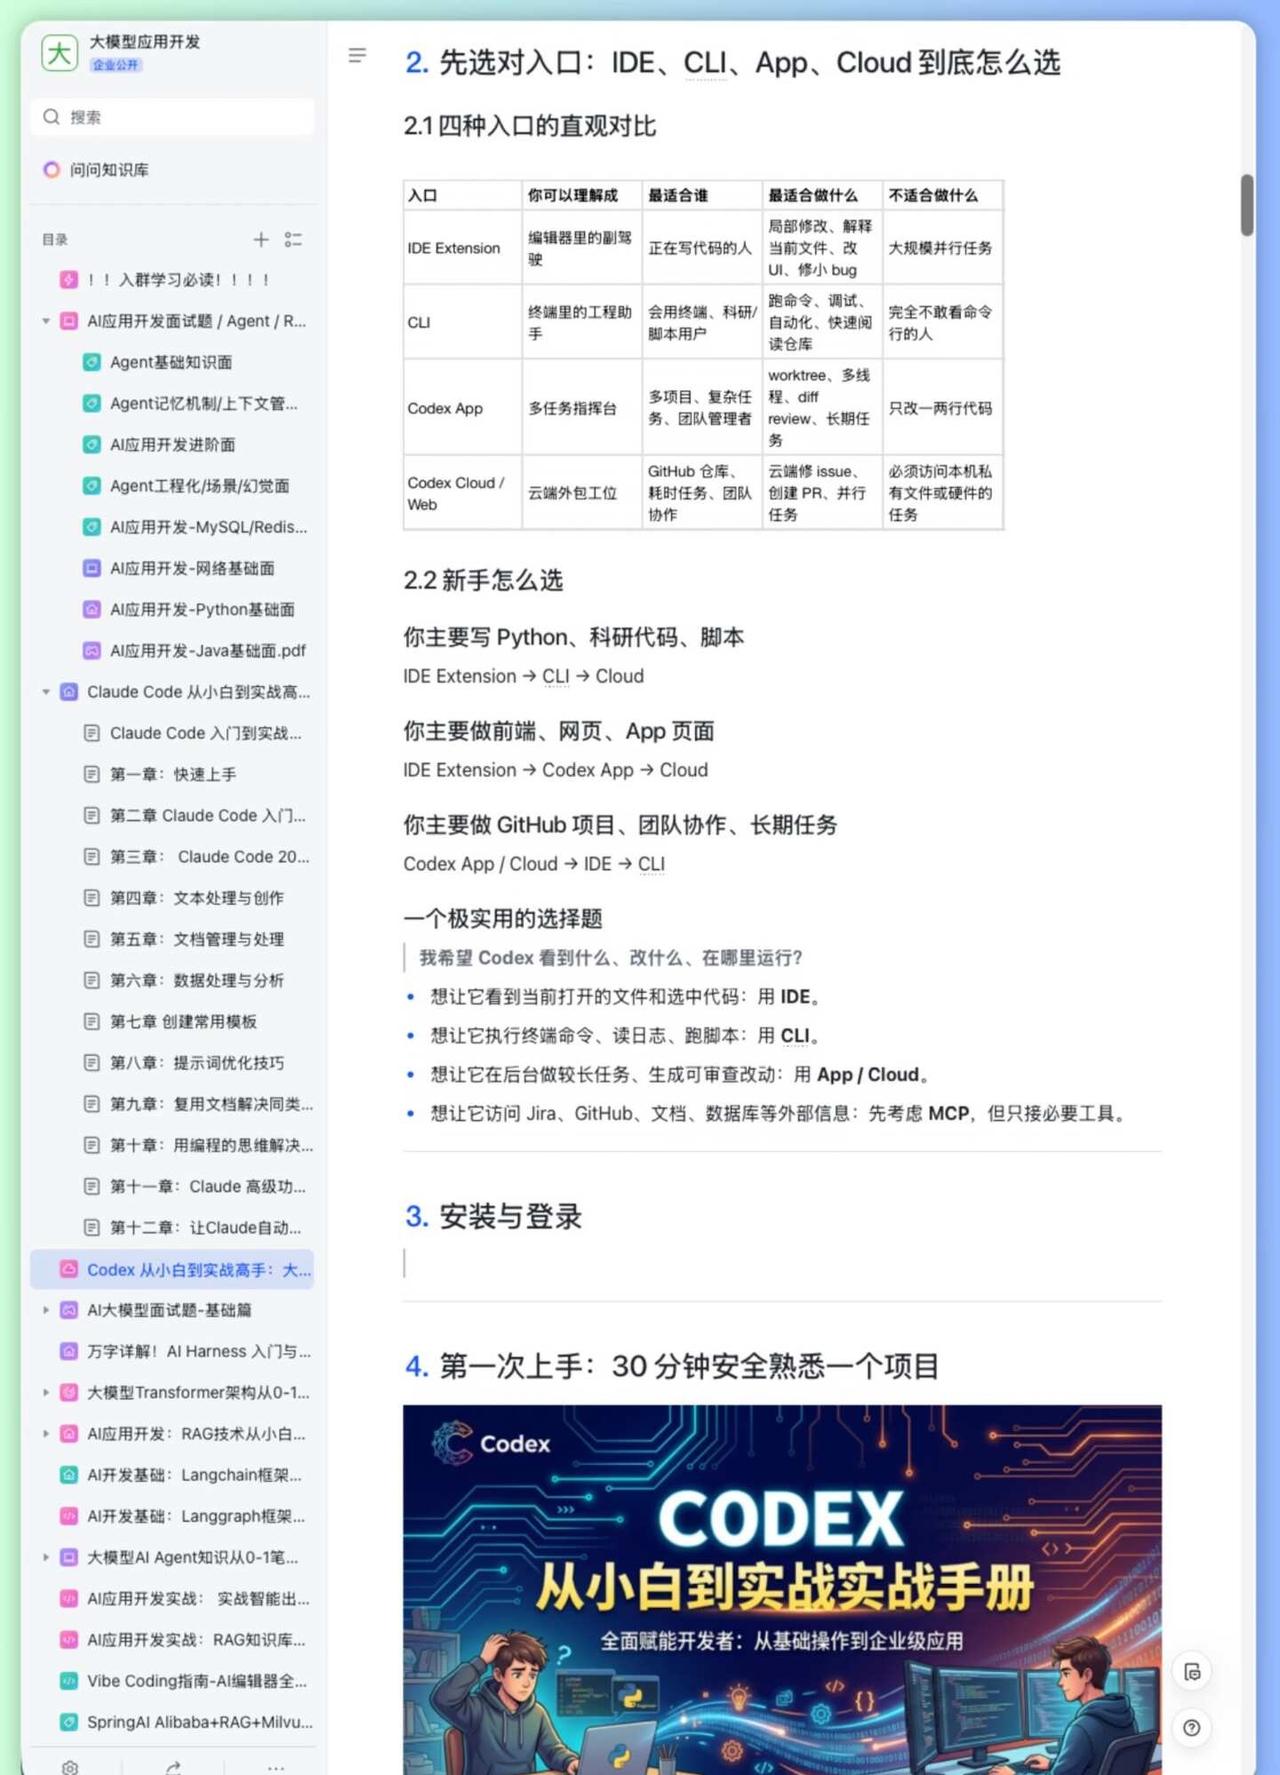The width and height of the screenshot is (1280, 1775).
Task: Click the 企业公开 visibility tag
Action: [116, 65]
